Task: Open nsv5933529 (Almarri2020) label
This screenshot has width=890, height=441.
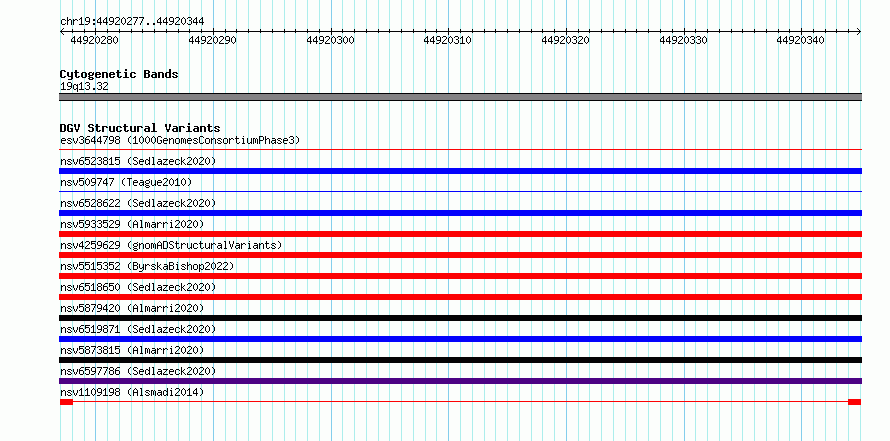Action: (132, 224)
